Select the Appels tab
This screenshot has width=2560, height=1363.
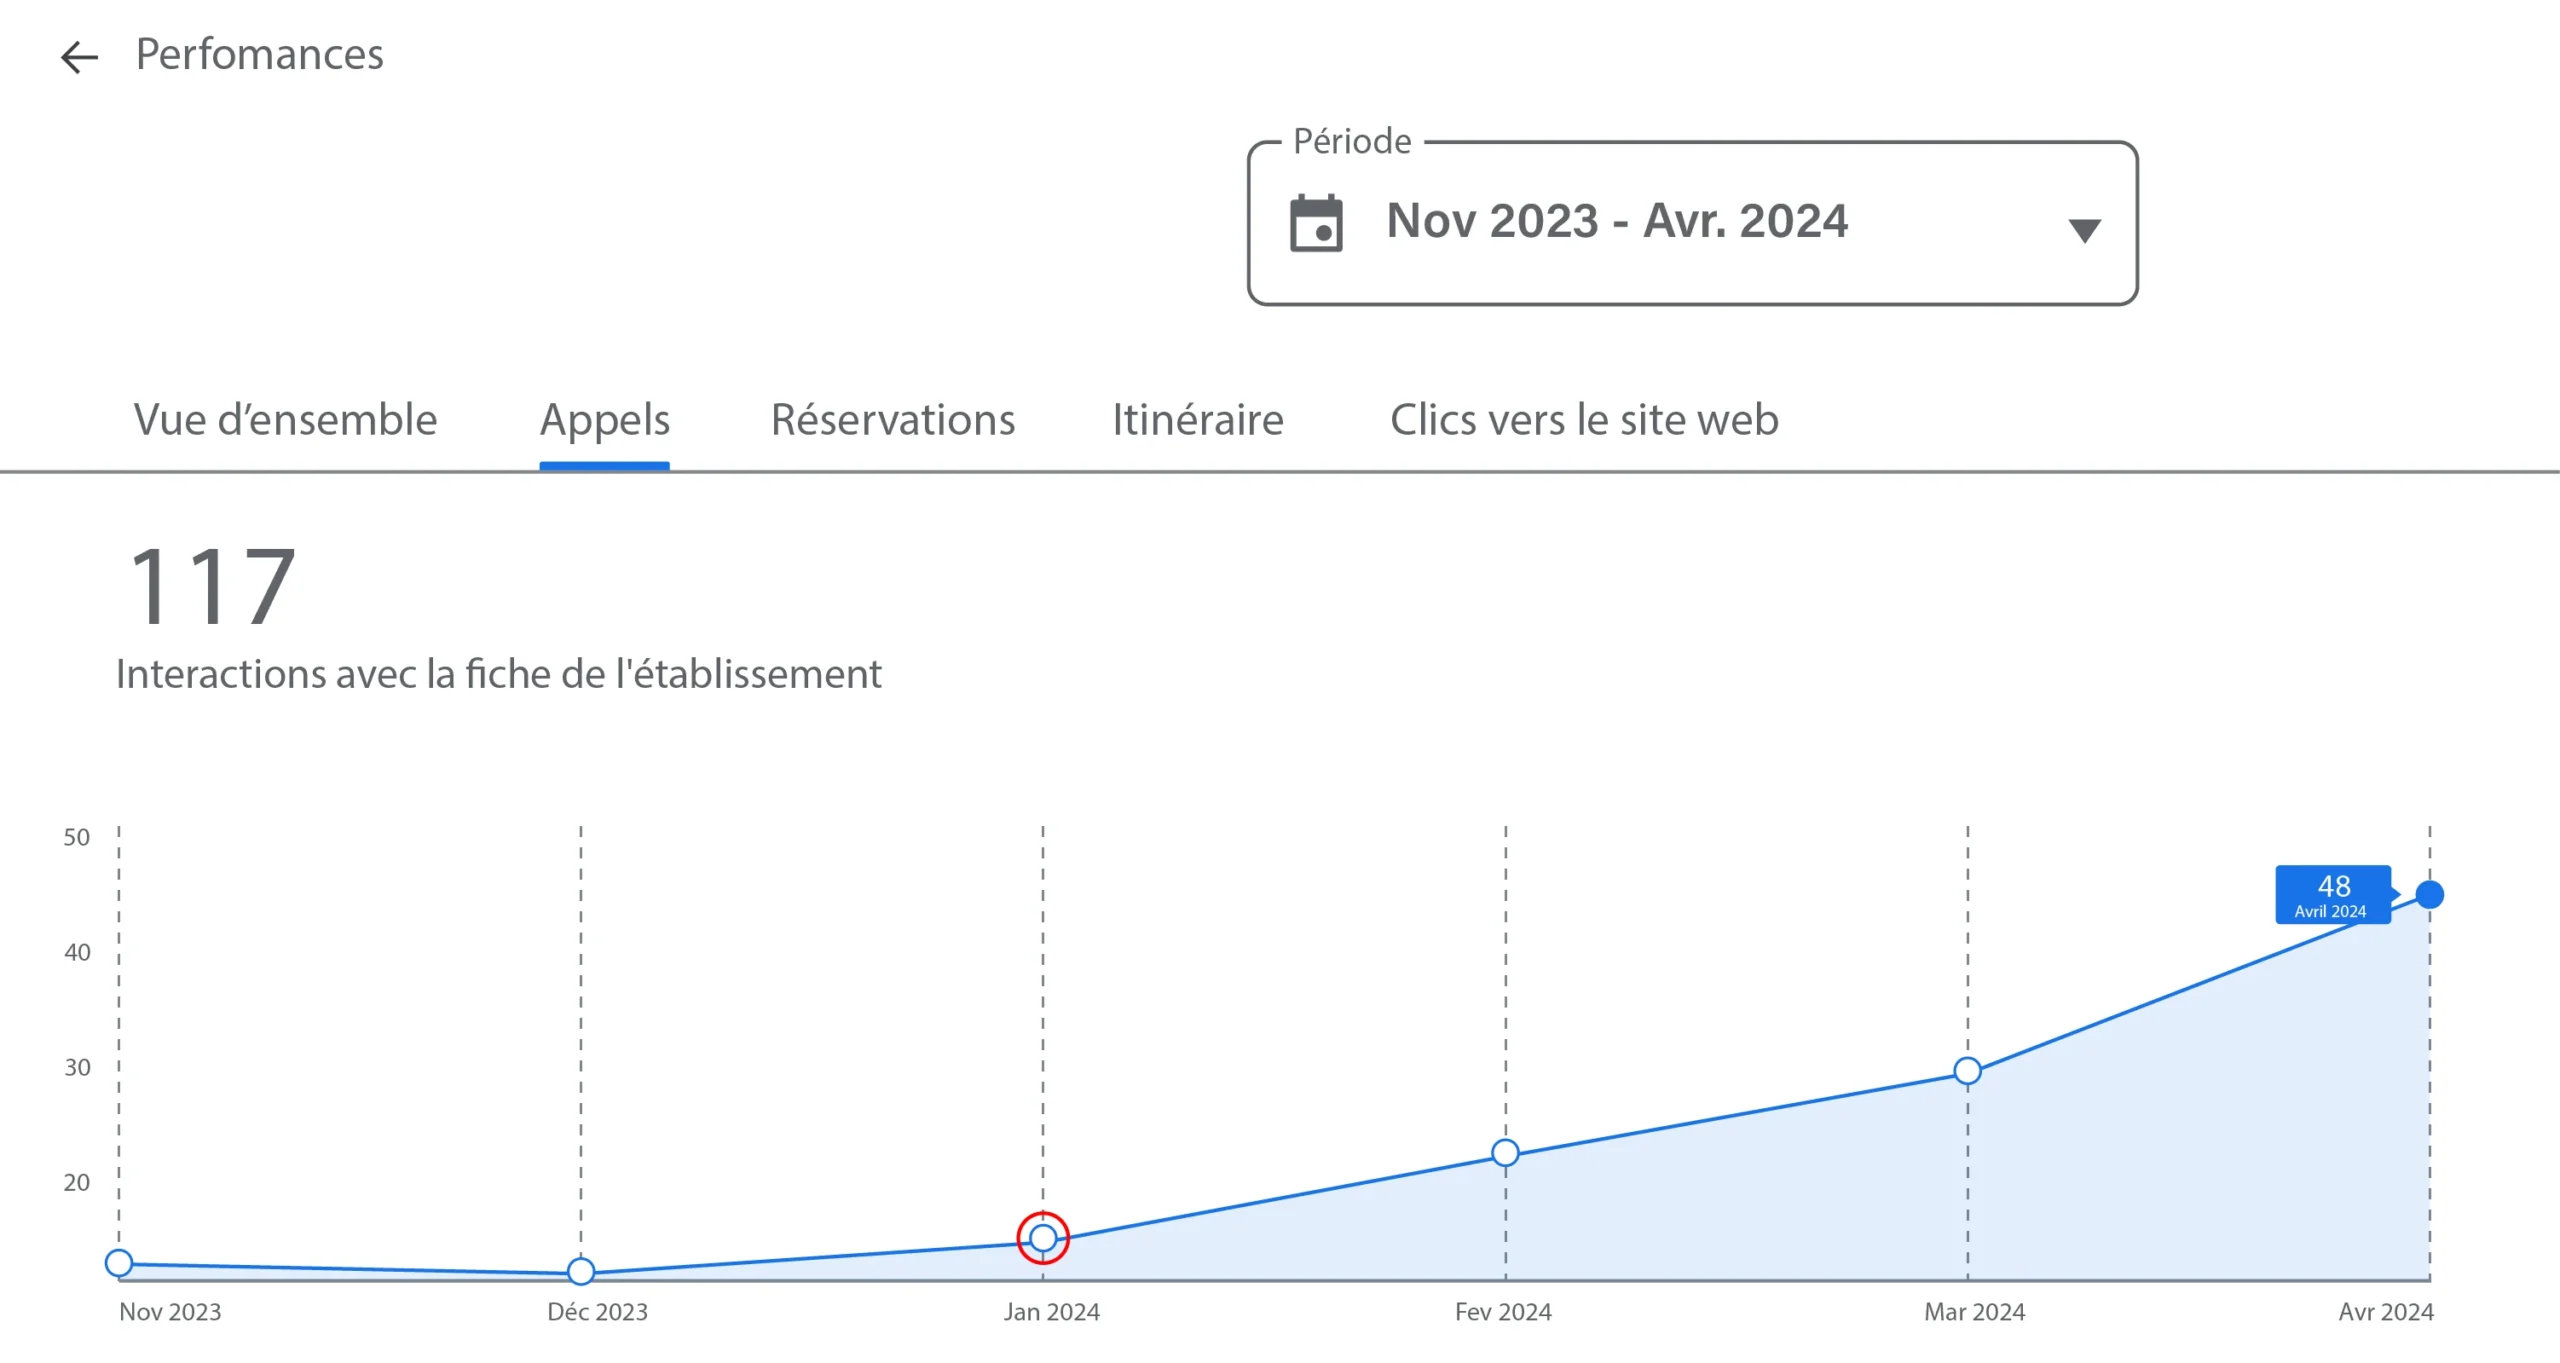pos(604,420)
